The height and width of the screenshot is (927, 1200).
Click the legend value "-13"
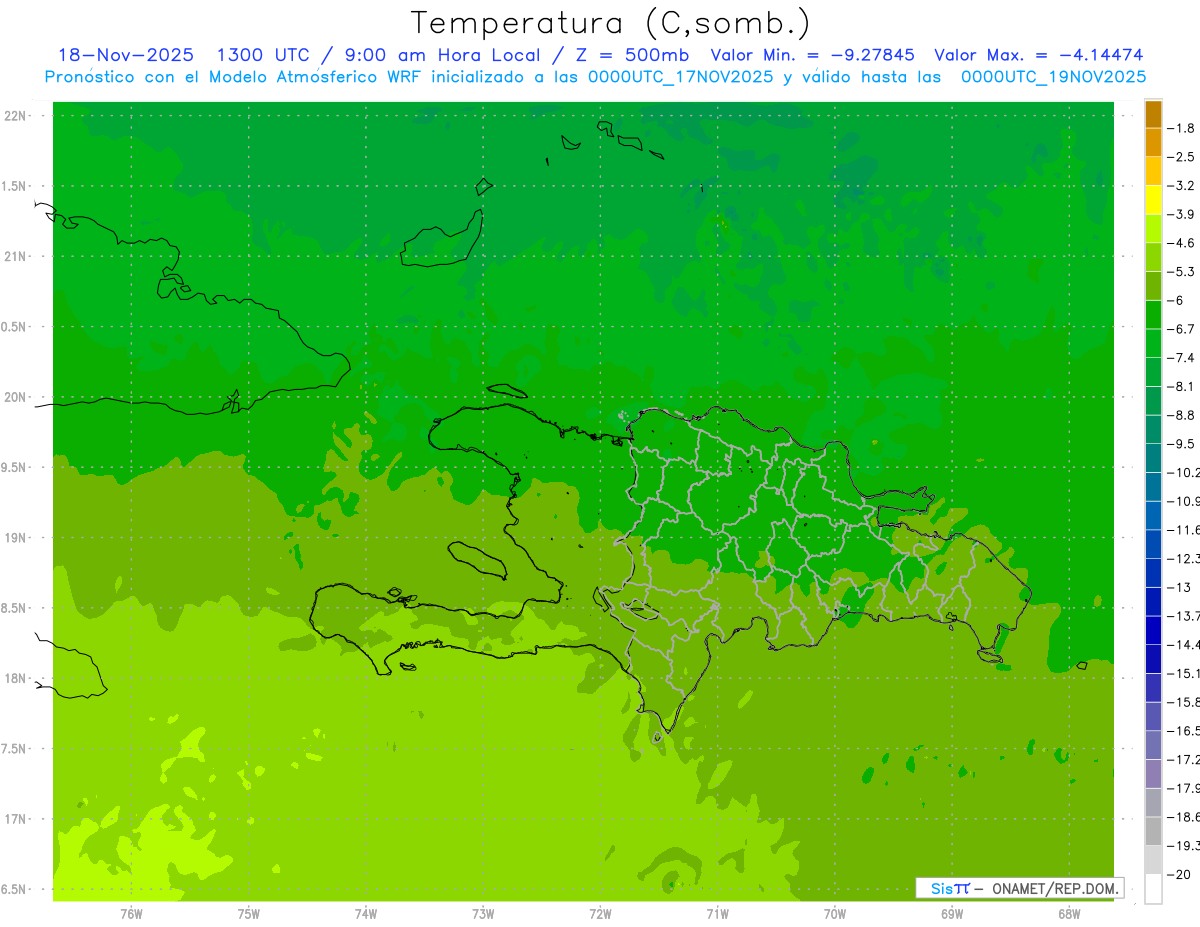[1180, 587]
